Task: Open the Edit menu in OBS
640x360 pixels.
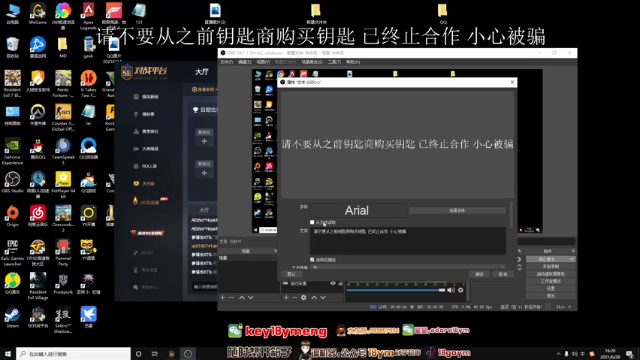Action: click(x=245, y=62)
